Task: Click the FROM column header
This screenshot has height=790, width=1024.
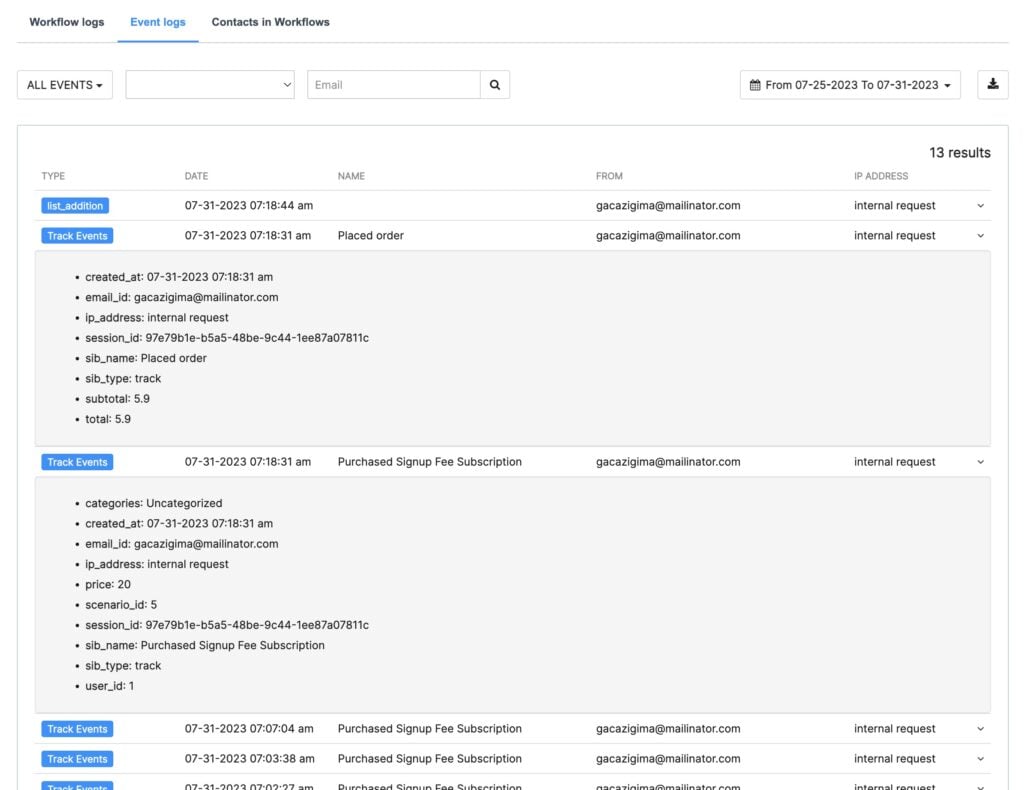Action: point(609,176)
